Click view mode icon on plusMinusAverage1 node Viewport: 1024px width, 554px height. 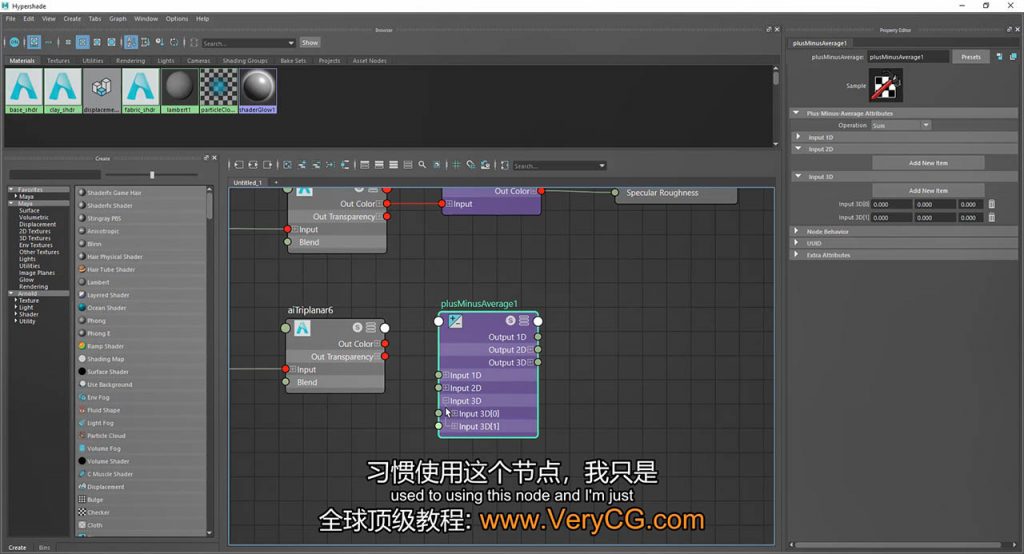(524, 321)
